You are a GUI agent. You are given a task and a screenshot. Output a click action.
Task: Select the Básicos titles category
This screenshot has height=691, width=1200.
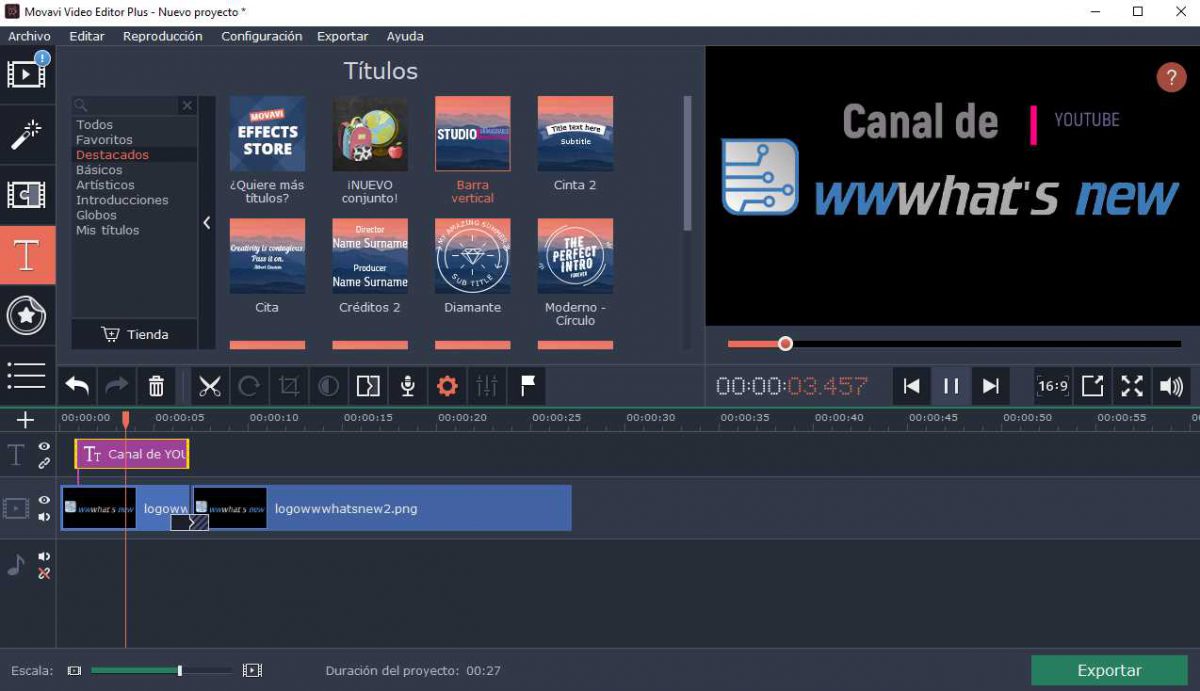coord(99,170)
